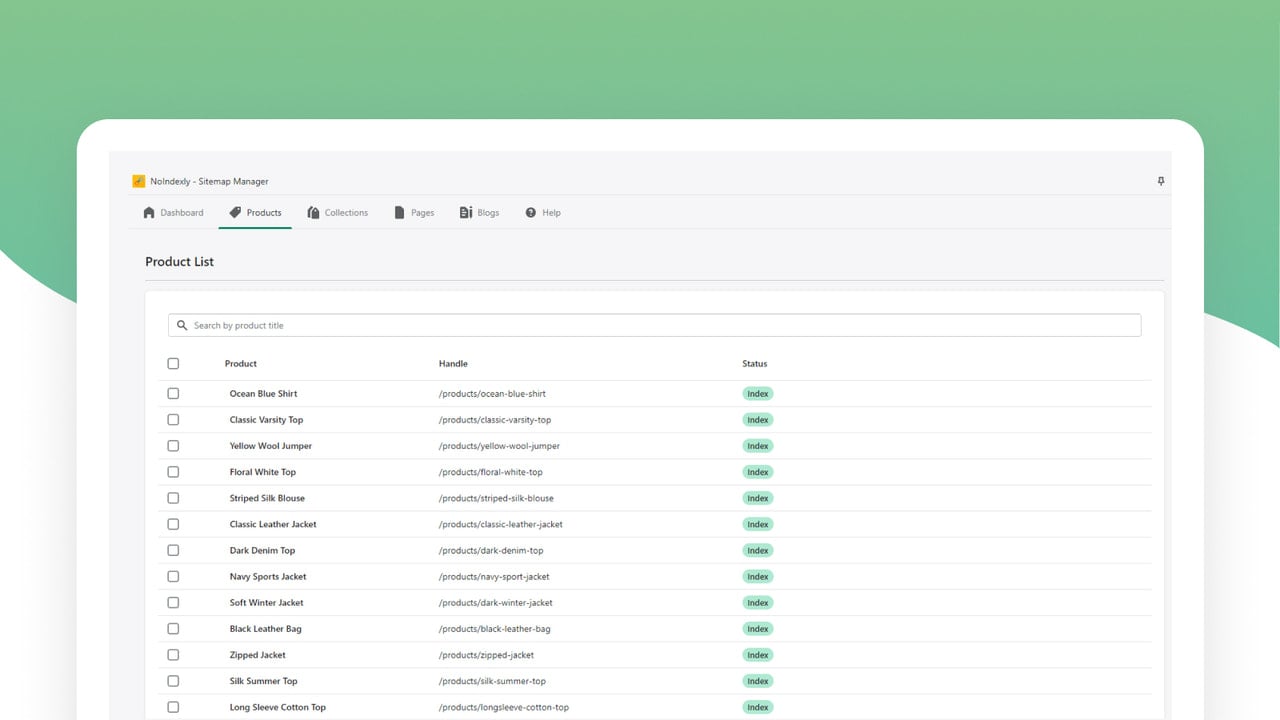Click the Products tag icon
The image size is (1280, 720).
235,212
